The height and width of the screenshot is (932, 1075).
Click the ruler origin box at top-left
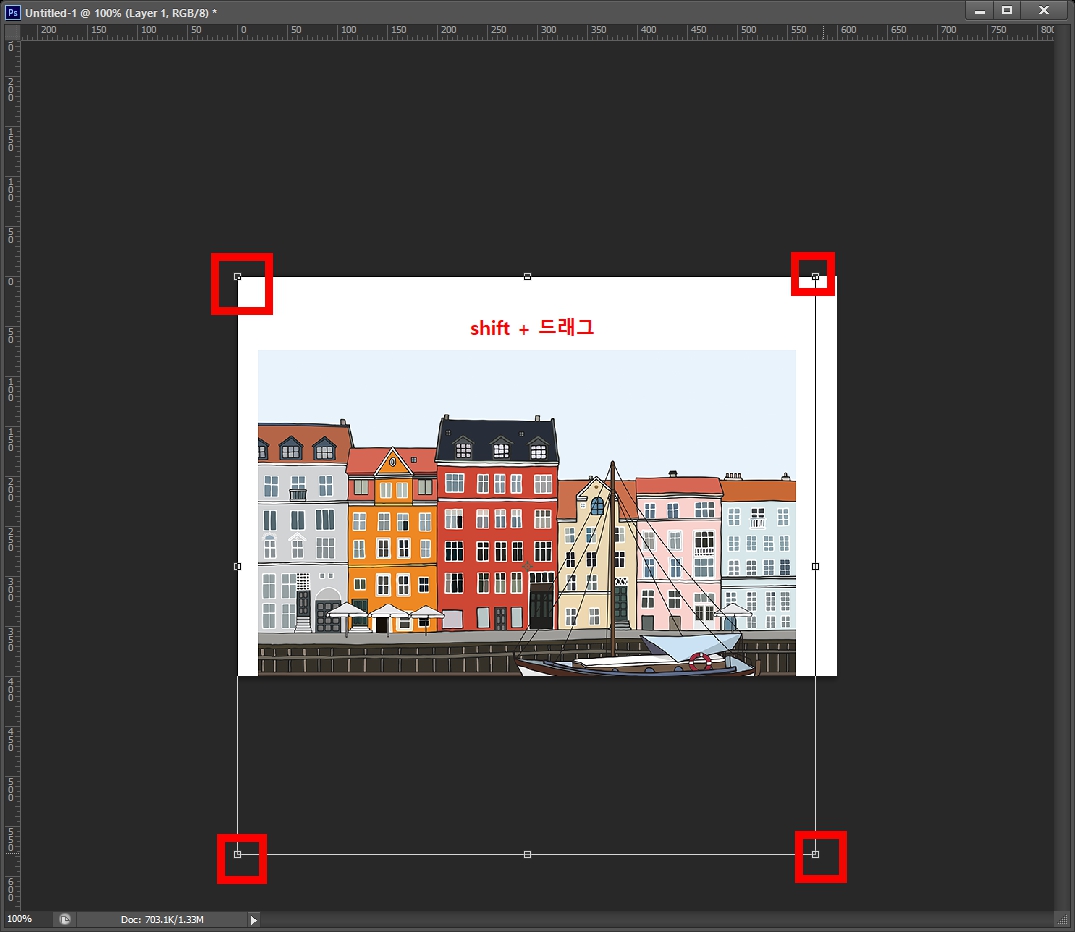point(12,32)
